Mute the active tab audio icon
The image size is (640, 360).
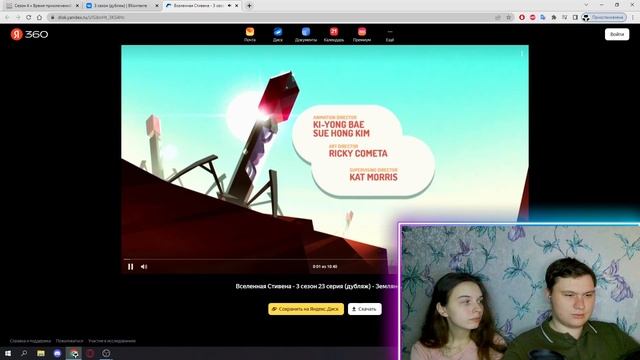(x=229, y=6)
